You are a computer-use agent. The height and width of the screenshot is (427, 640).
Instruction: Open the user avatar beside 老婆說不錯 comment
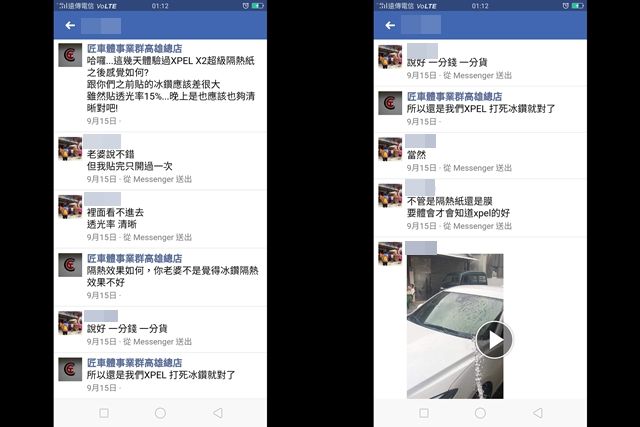70,149
